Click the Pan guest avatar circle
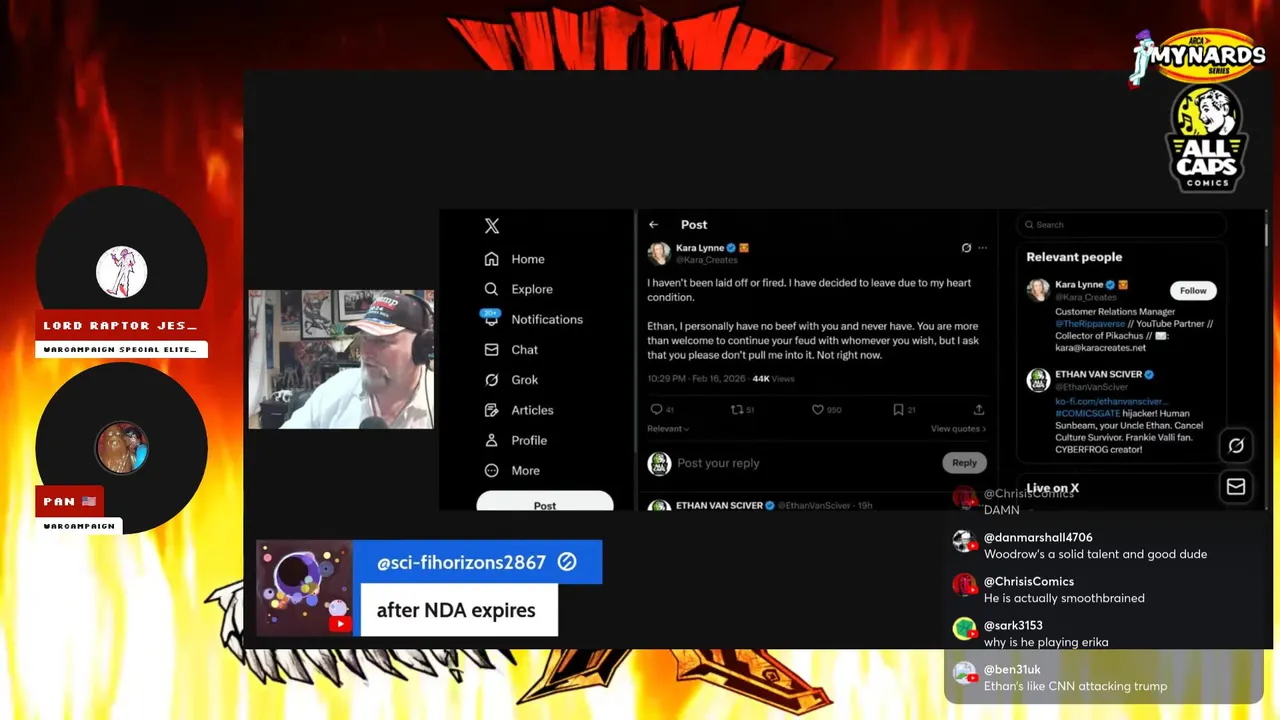 pyautogui.click(x=122, y=447)
